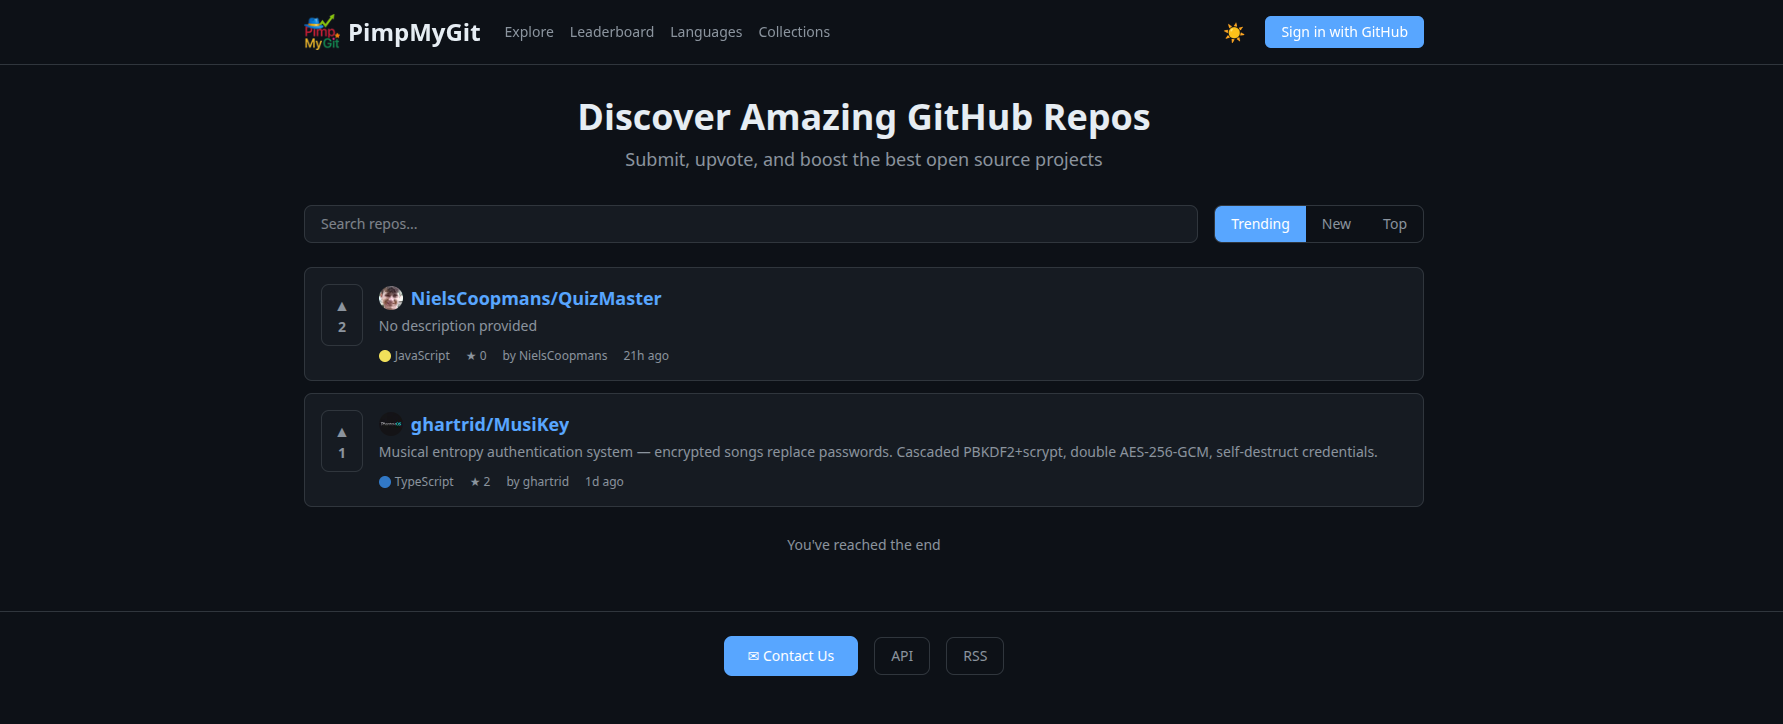Click the Contact Us button
1783x724 pixels.
[791, 656]
